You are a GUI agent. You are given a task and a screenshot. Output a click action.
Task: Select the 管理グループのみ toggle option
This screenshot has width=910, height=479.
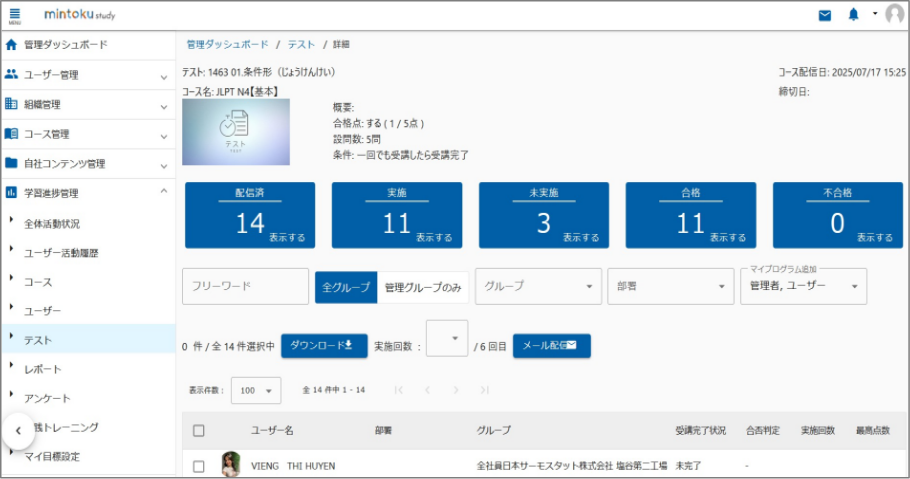[x=423, y=287]
